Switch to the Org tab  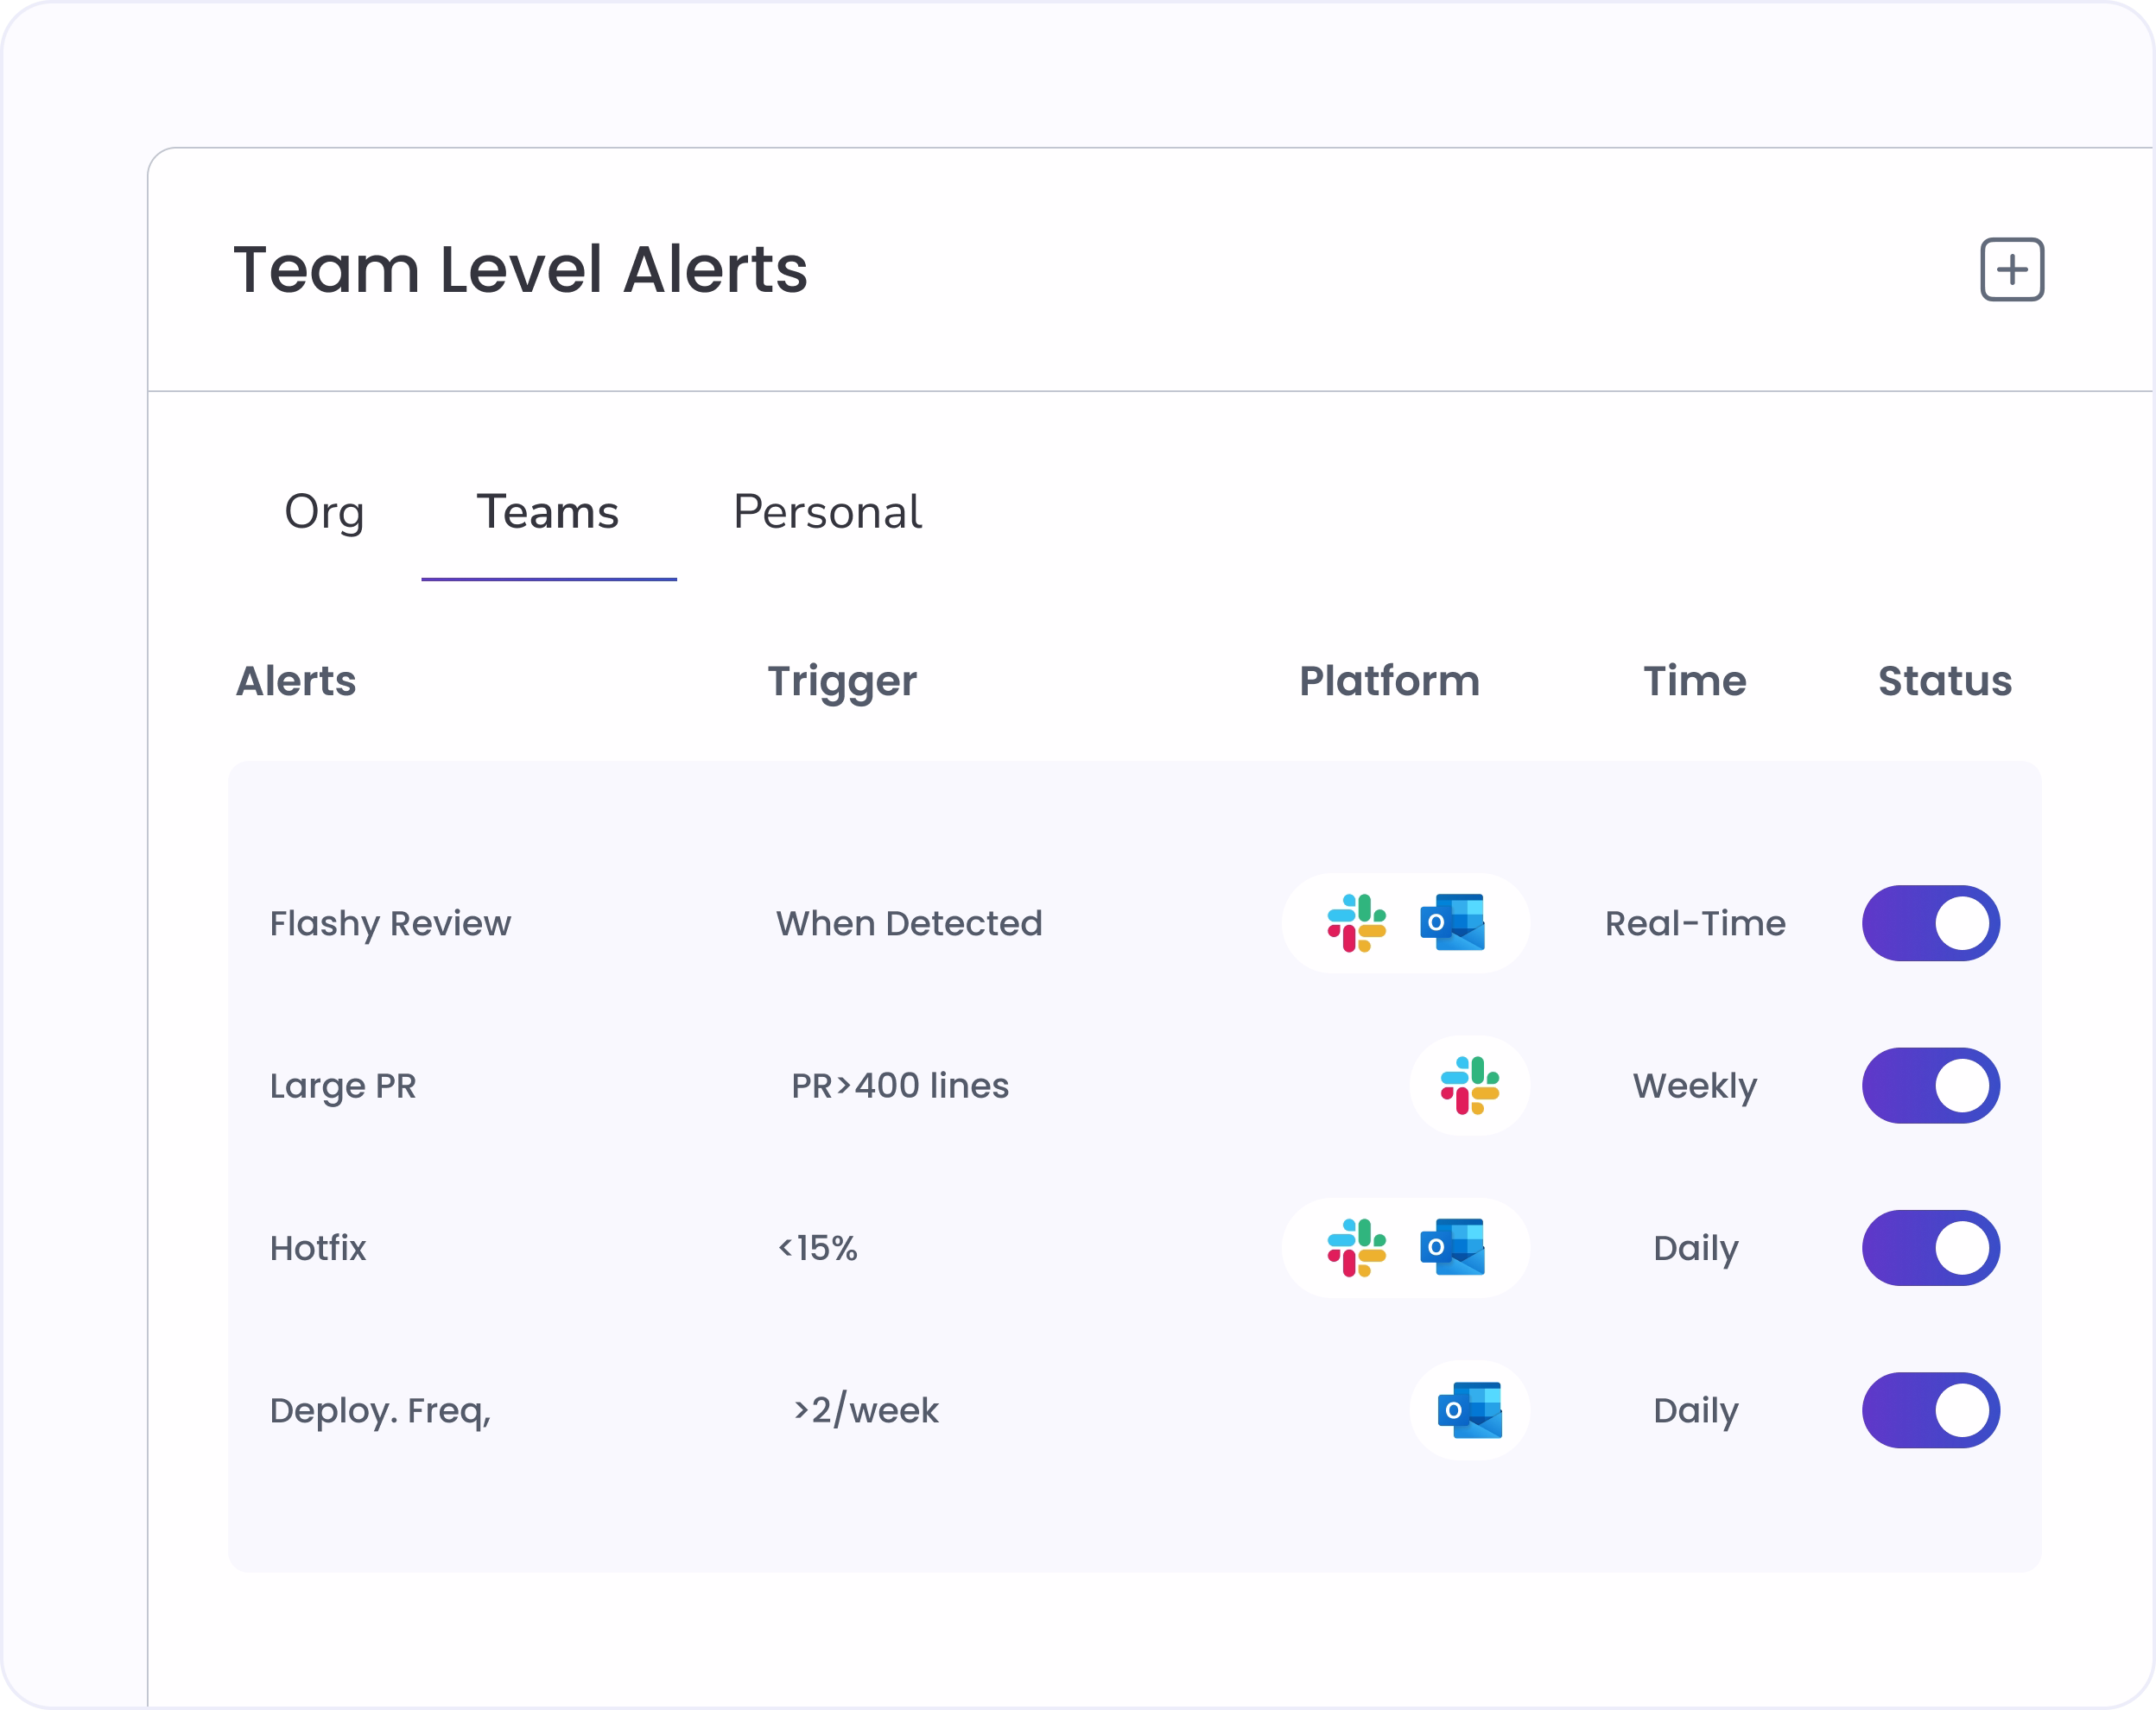(324, 513)
